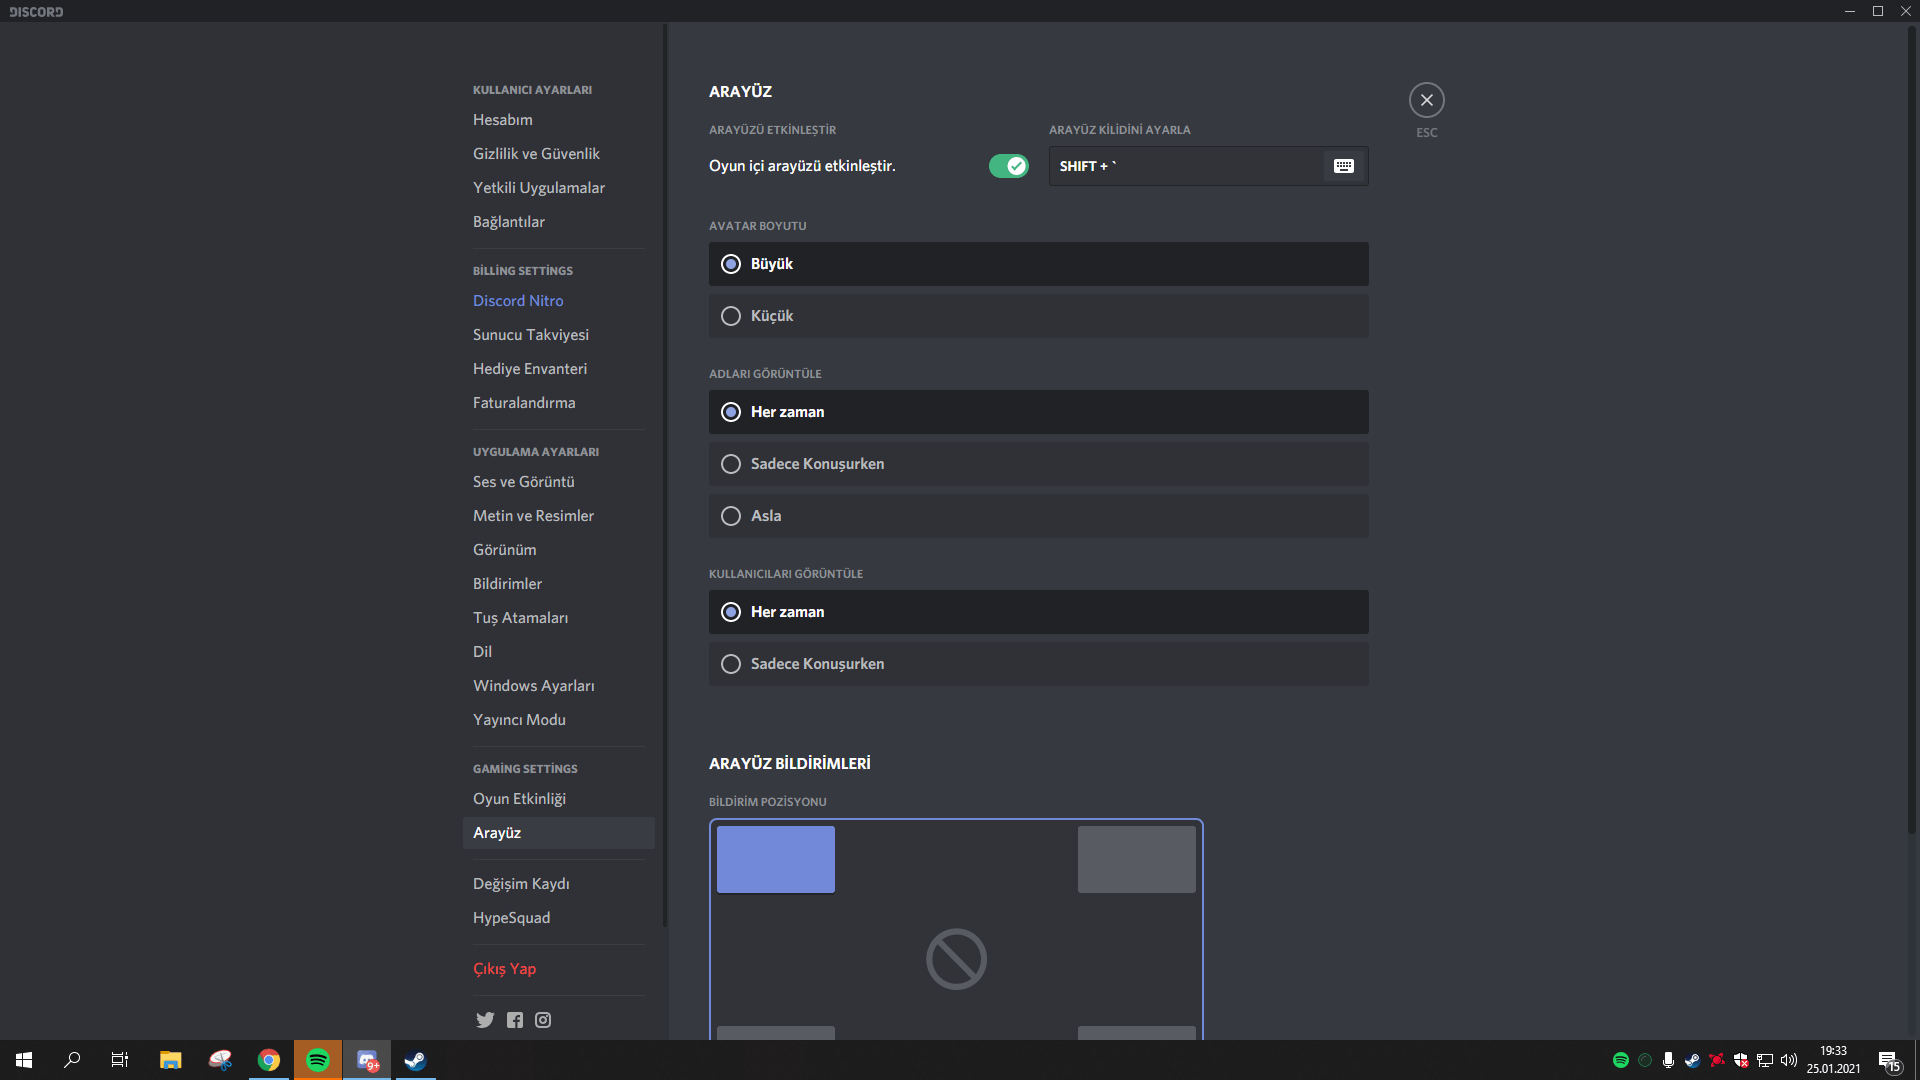Click the 'SHIFT + `' keybind field

tap(1208, 166)
